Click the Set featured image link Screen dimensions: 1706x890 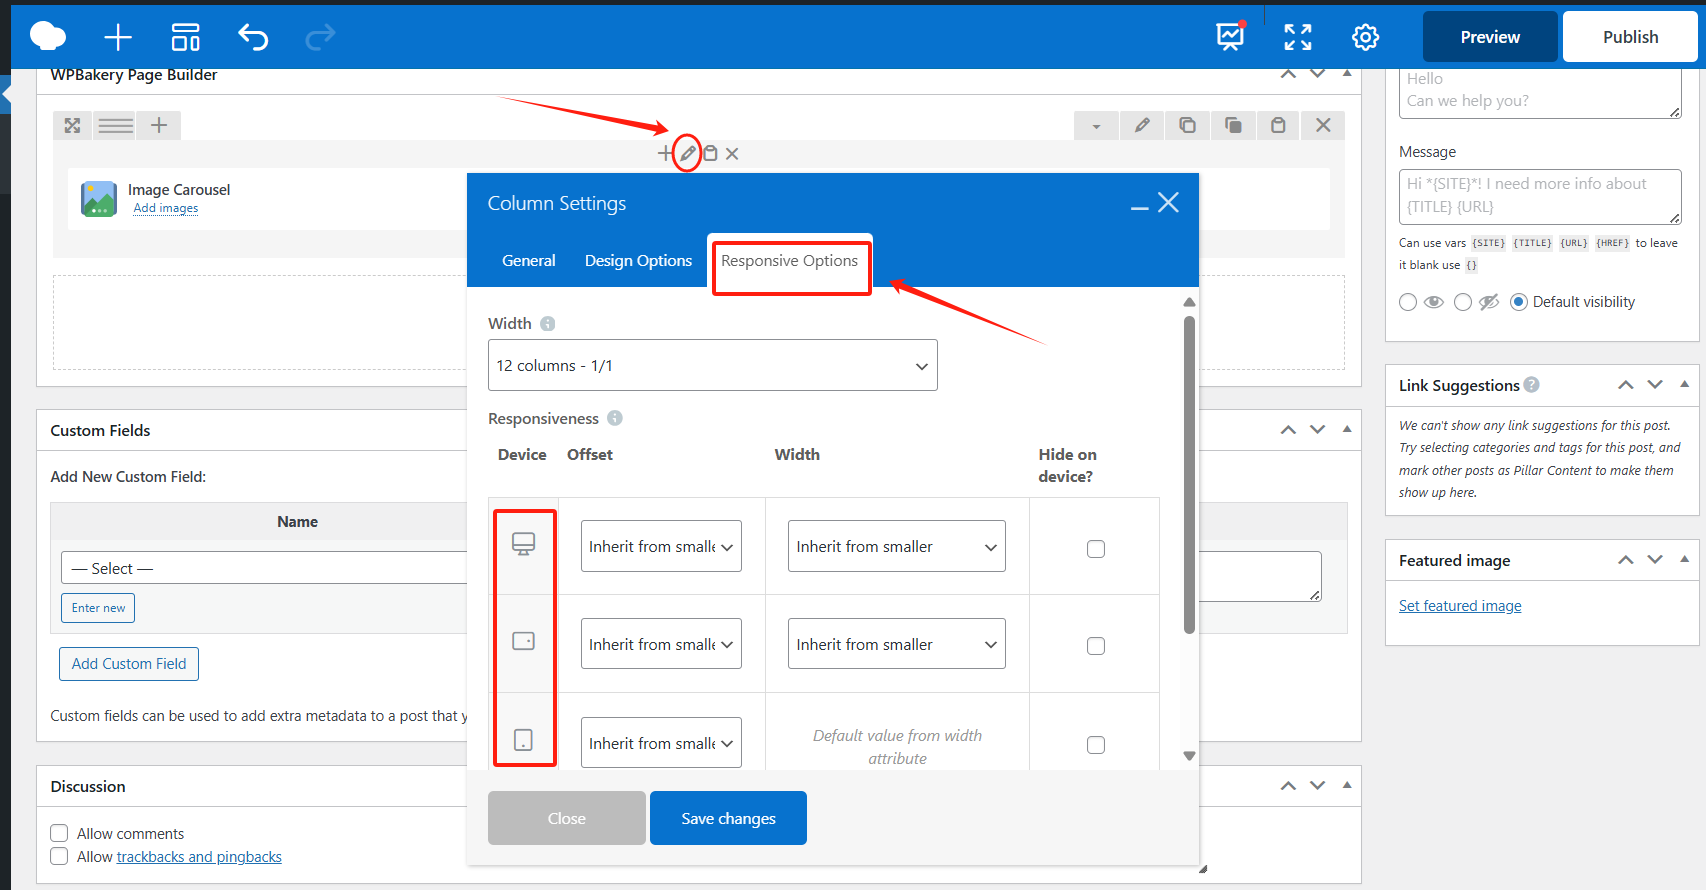[x=1459, y=606]
